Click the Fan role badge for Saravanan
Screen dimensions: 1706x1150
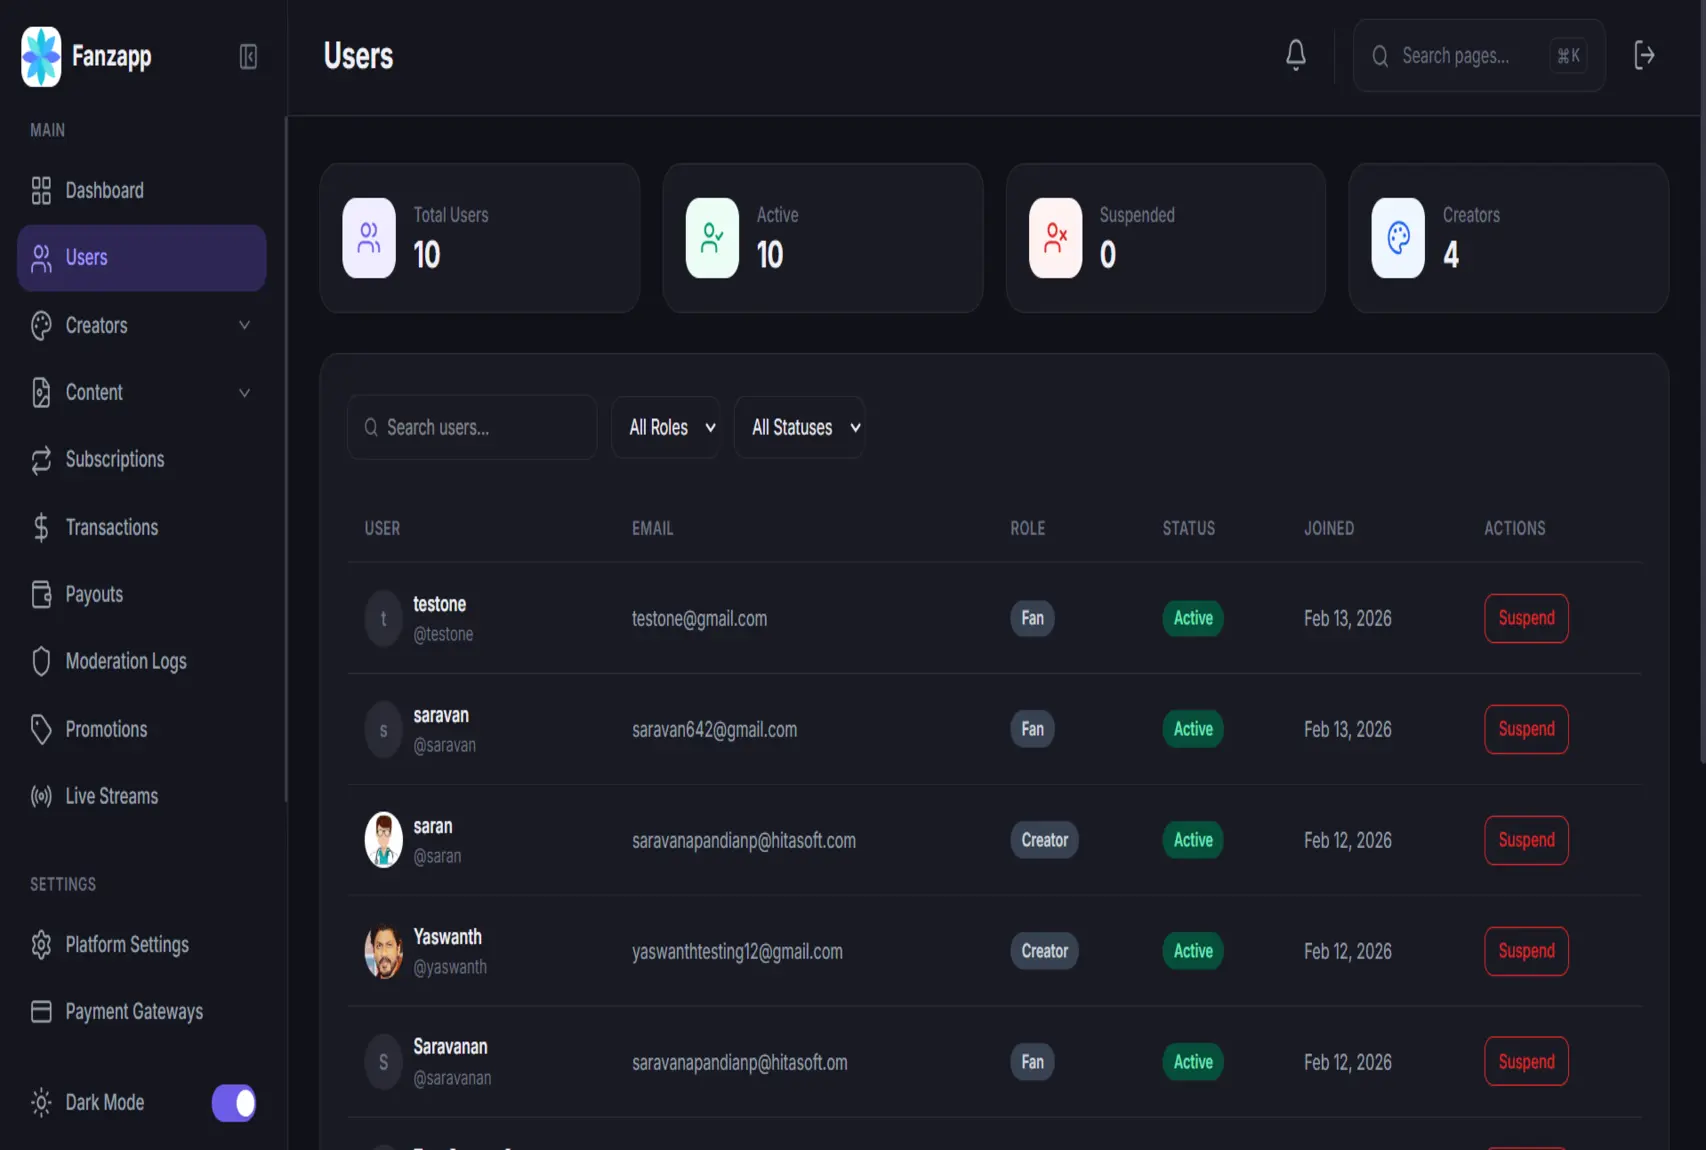tap(1032, 1062)
